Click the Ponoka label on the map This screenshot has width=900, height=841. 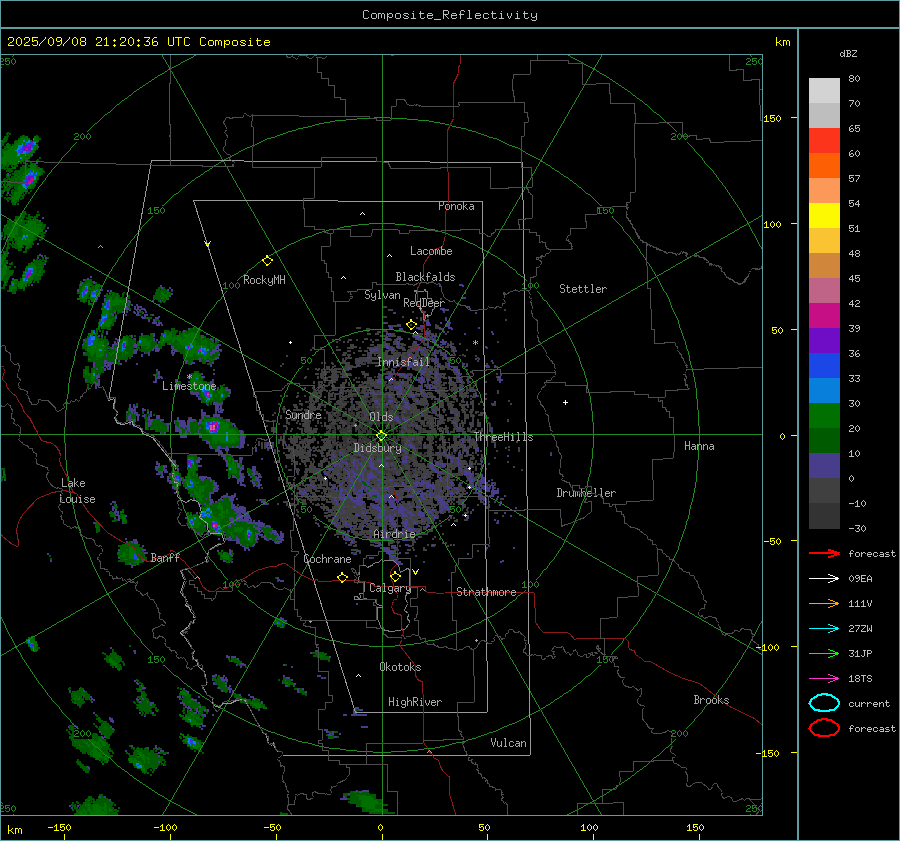(x=456, y=206)
